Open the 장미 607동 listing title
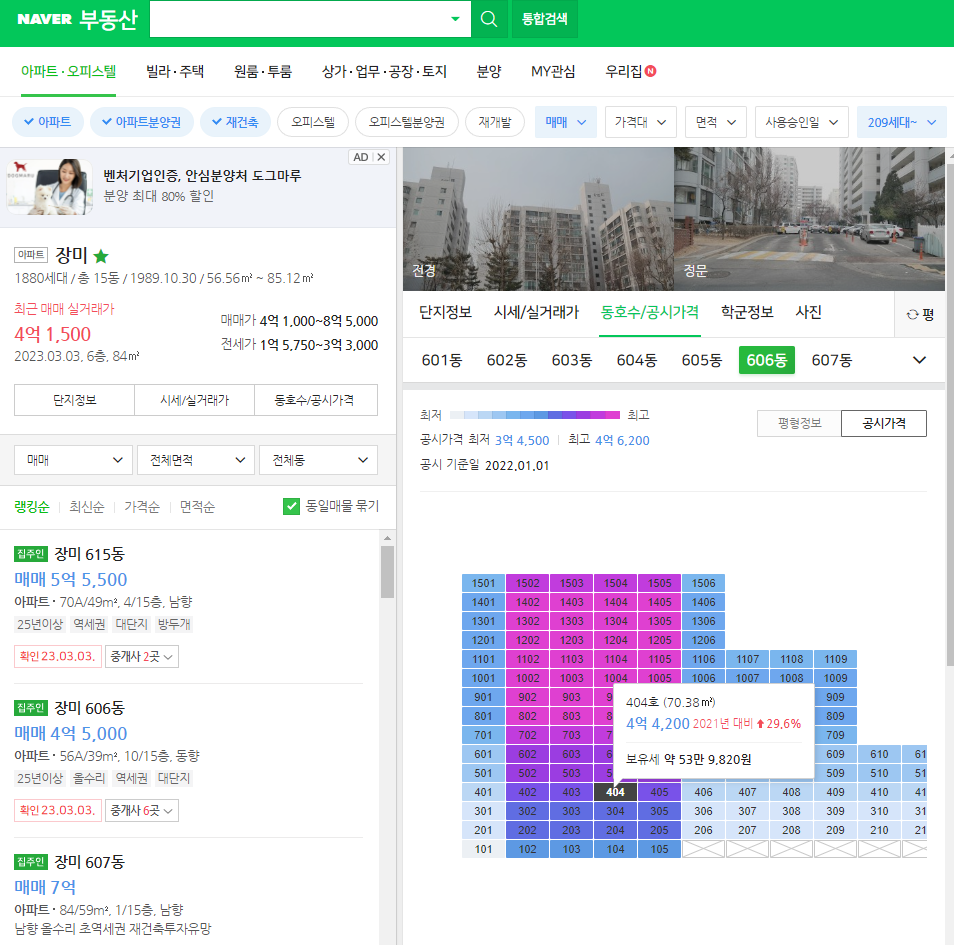 [x=89, y=862]
